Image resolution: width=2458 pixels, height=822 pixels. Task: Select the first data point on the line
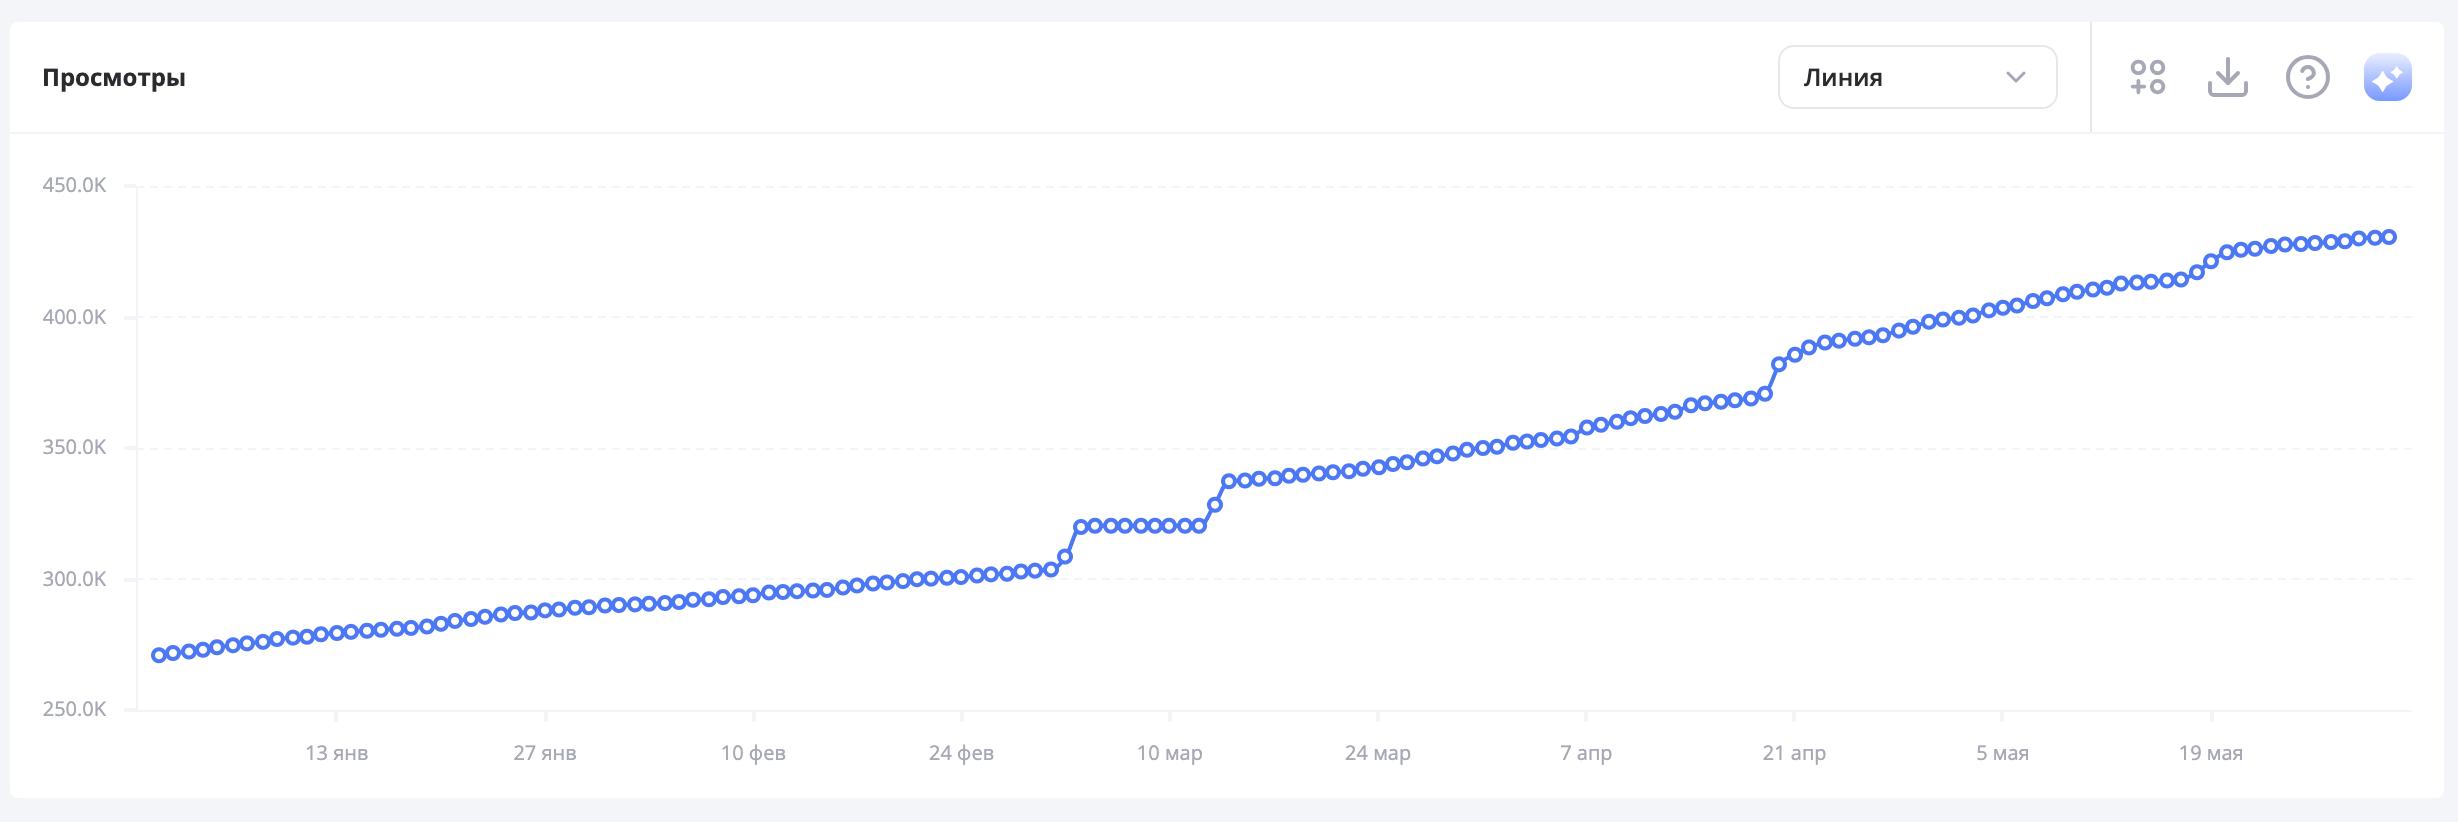coord(159,655)
